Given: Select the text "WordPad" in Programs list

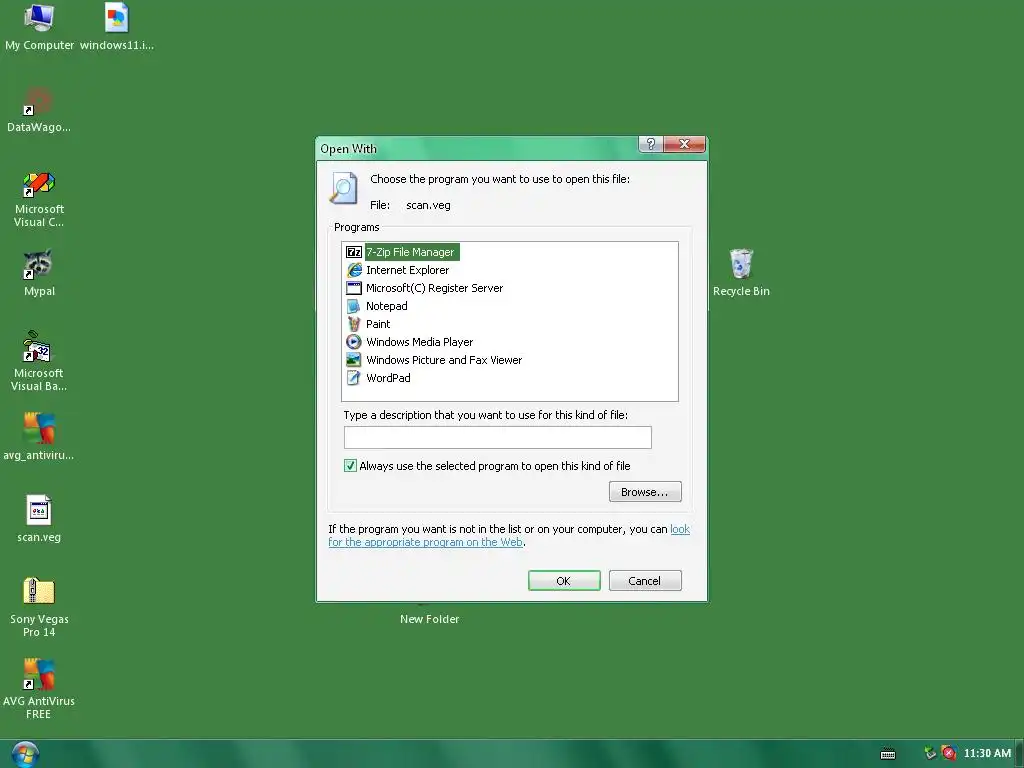Looking at the screenshot, I should click(389, 377).
